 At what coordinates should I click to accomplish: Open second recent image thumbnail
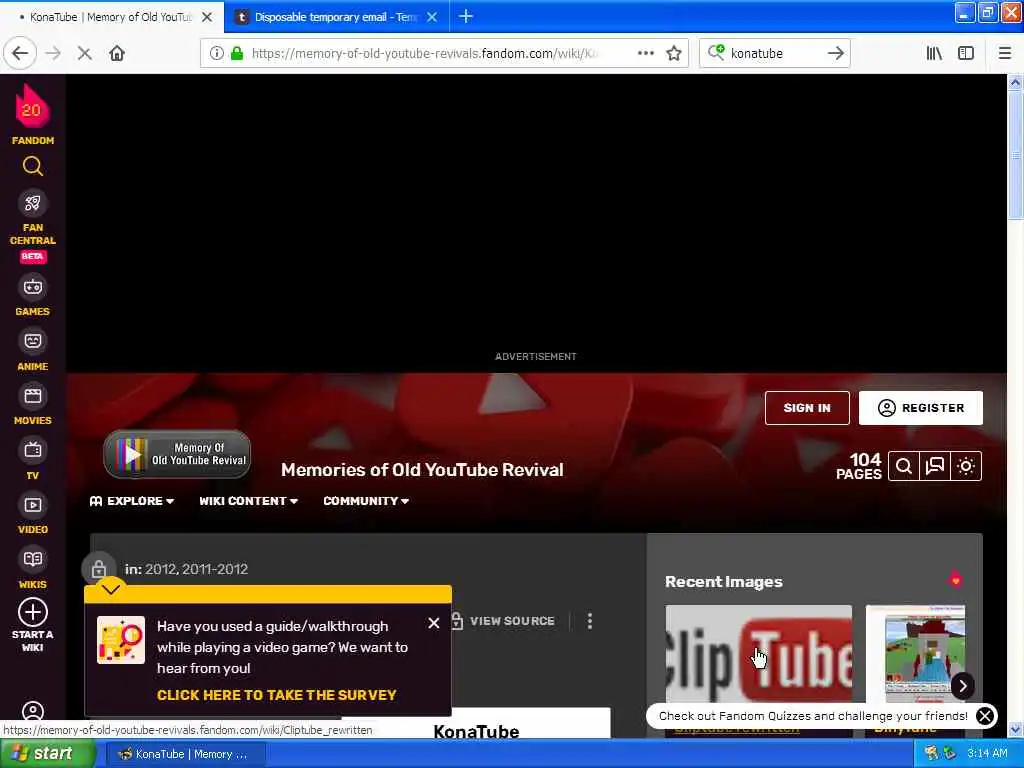point(915,654)
